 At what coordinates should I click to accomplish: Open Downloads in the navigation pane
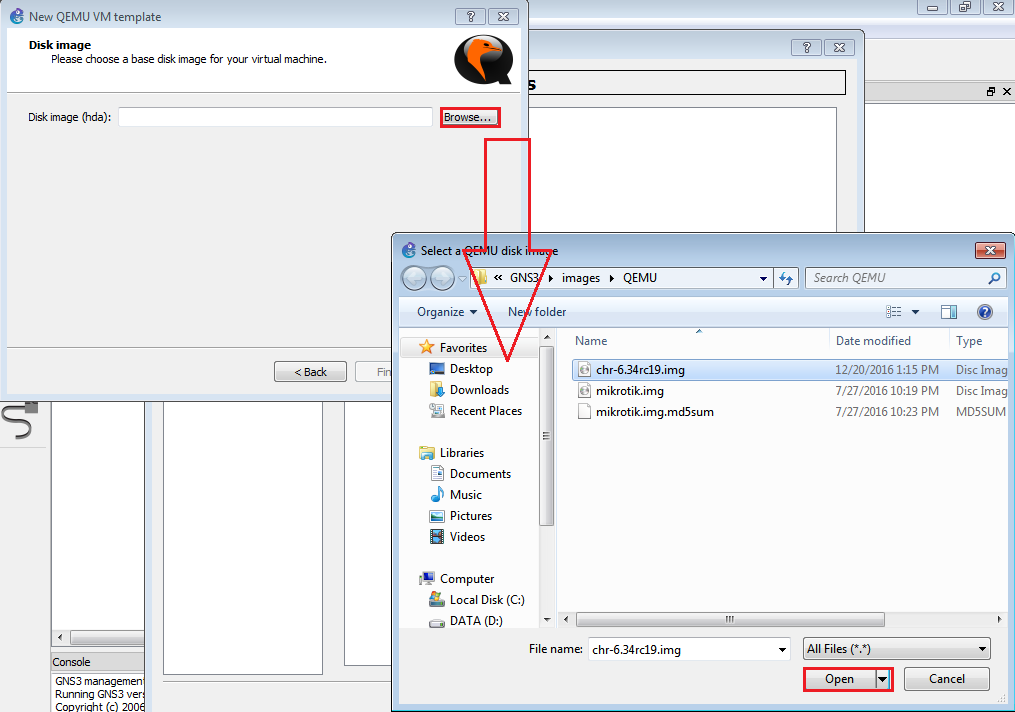coord(479,390)
